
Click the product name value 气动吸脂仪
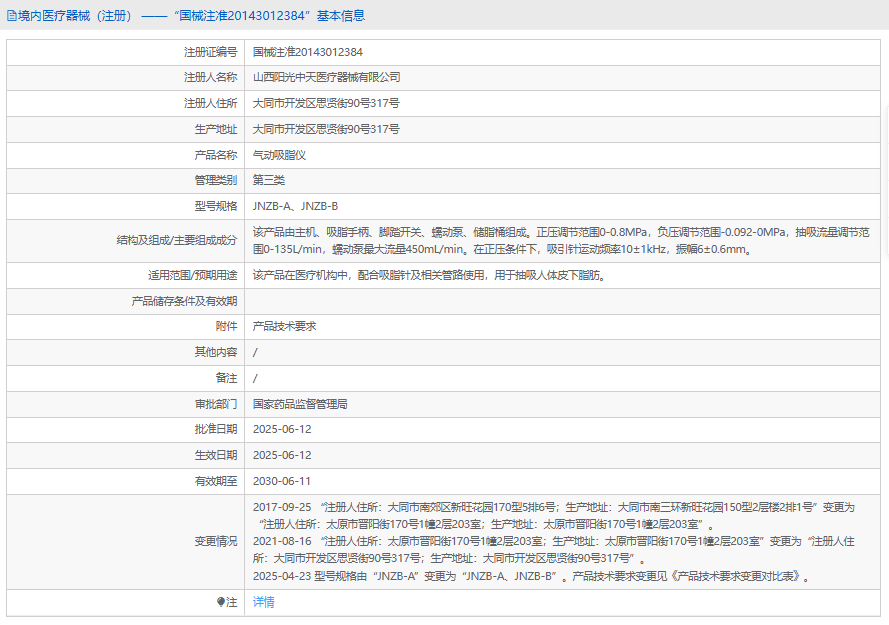pos(279,155)
